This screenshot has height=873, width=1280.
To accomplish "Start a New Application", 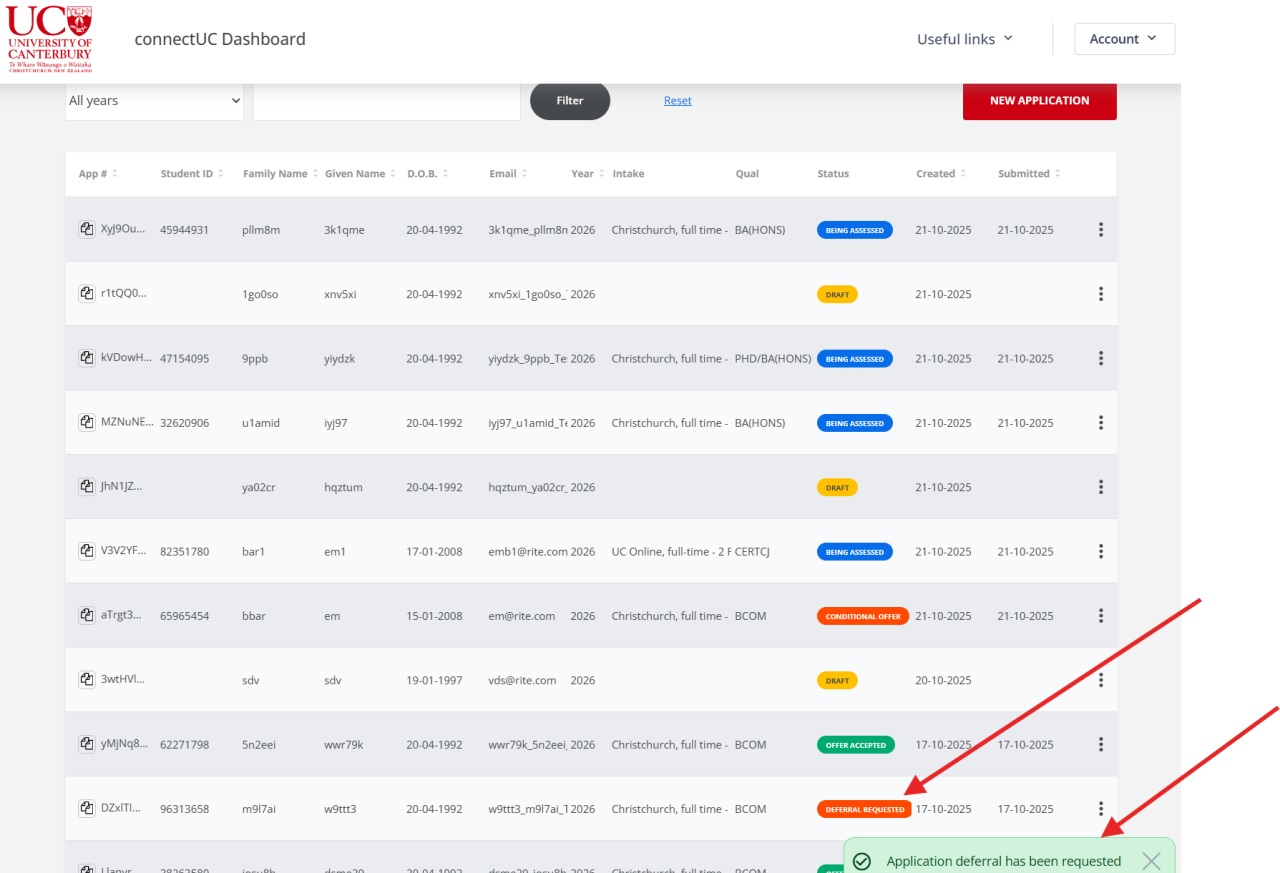I will tap(1039, 101).
